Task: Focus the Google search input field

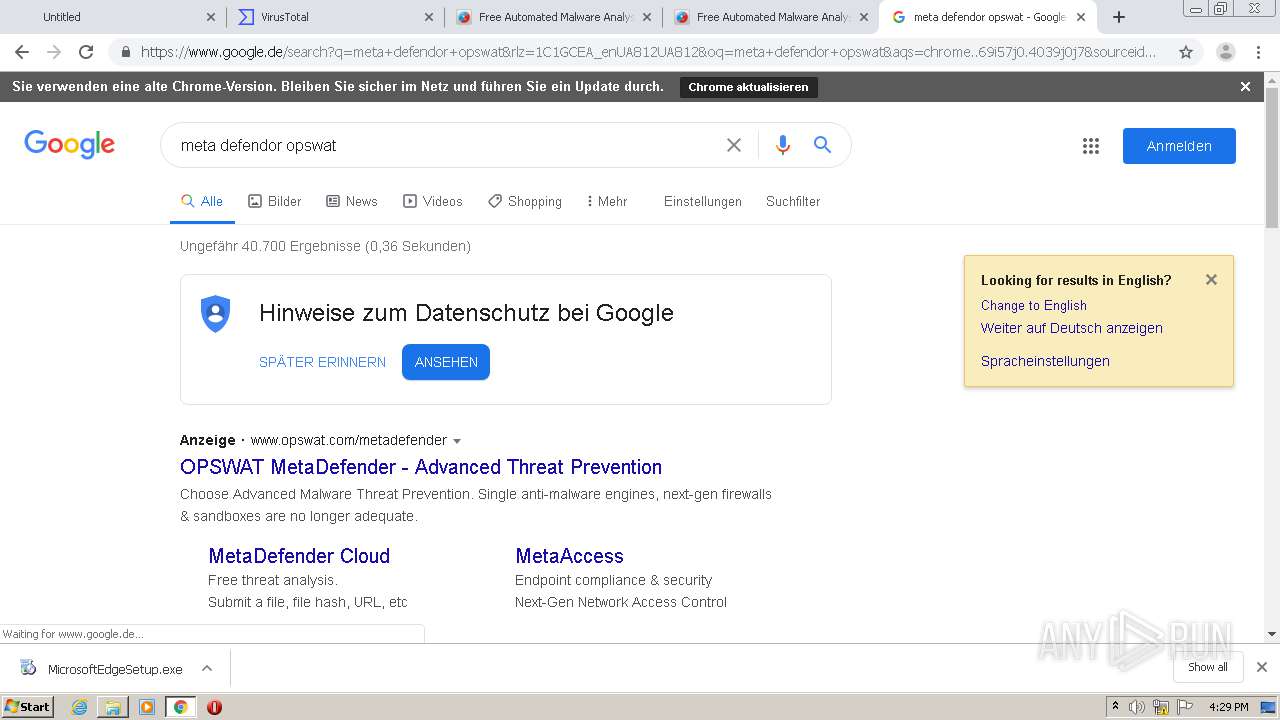Action: [445, 145]
